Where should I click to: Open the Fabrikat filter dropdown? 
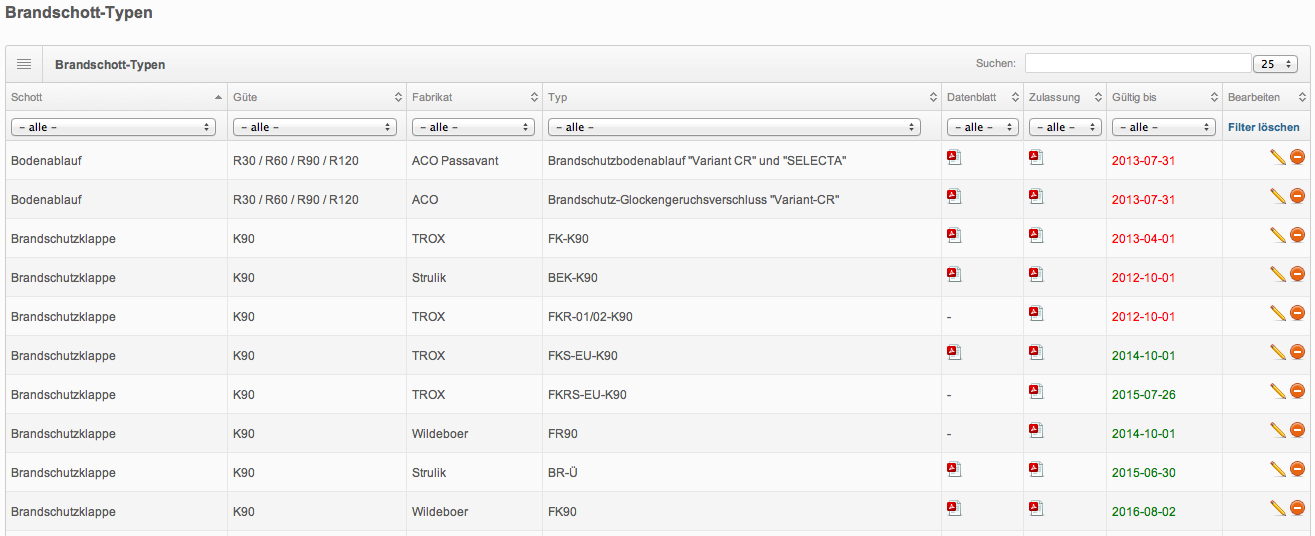tap(475, 127)
